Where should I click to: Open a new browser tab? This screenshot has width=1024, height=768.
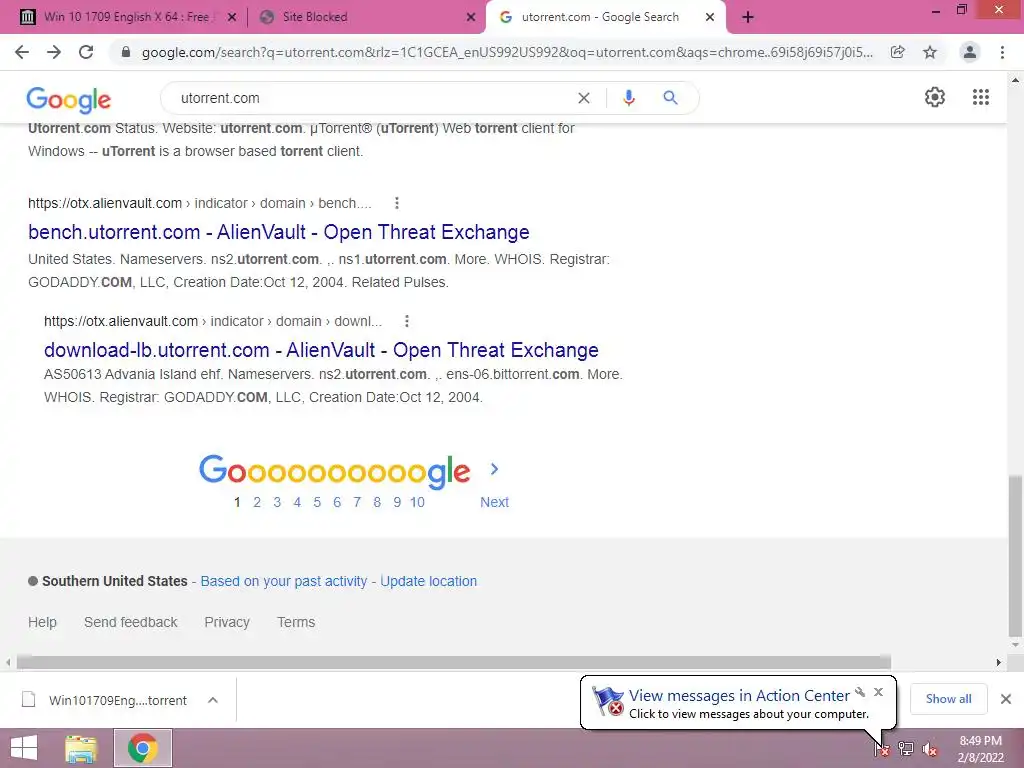point(748,17)
